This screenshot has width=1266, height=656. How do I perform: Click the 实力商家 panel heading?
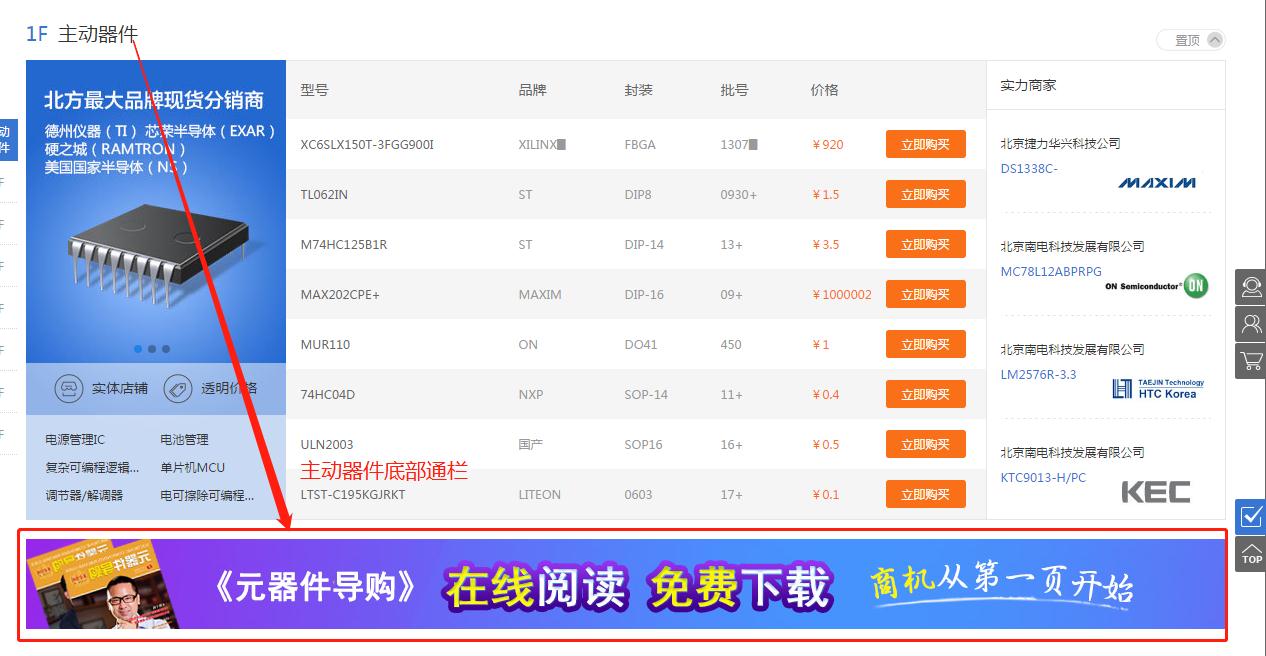pyautogui.click(x=1028, y=85)
